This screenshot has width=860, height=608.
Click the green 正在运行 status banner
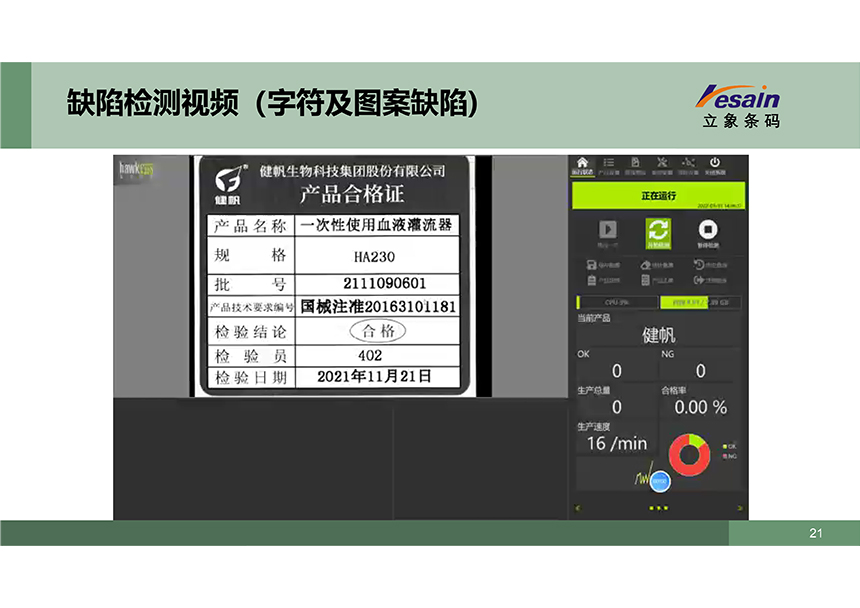[x=658, y=196]
